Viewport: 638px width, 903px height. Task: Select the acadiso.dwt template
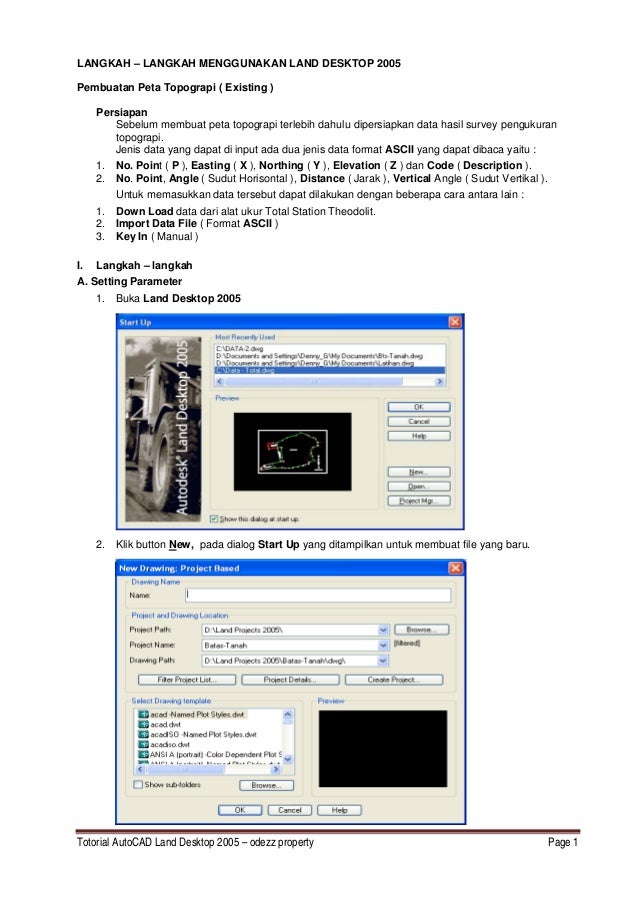click(x=164, y=744)
